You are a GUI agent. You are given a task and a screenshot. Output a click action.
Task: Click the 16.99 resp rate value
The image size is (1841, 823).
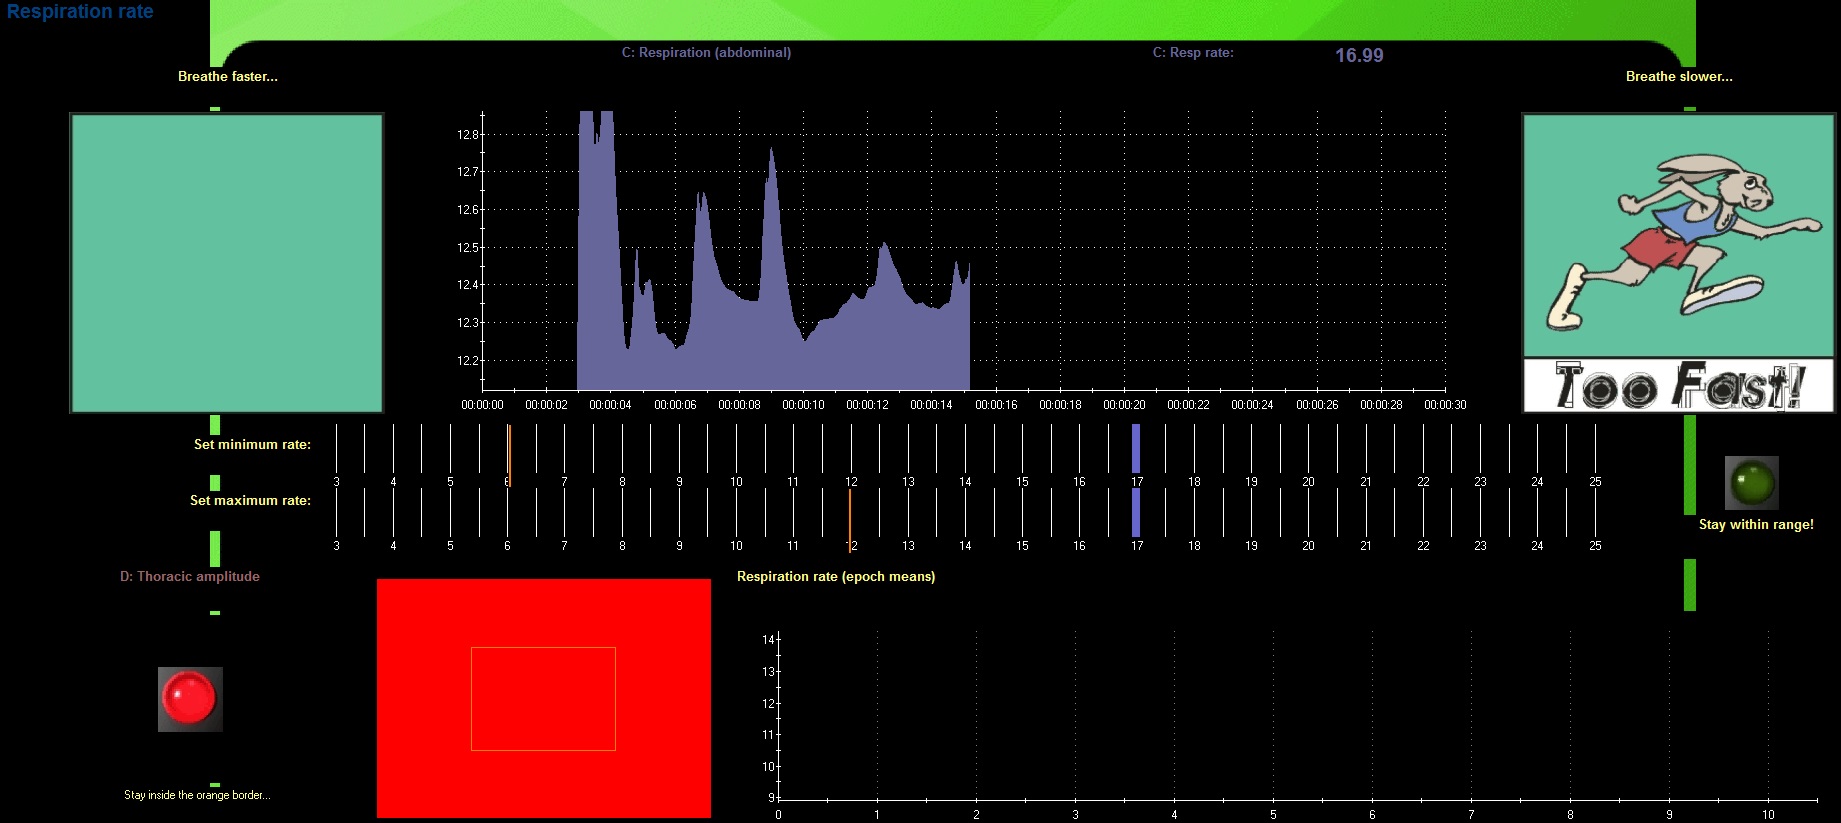click(1359, 56)
